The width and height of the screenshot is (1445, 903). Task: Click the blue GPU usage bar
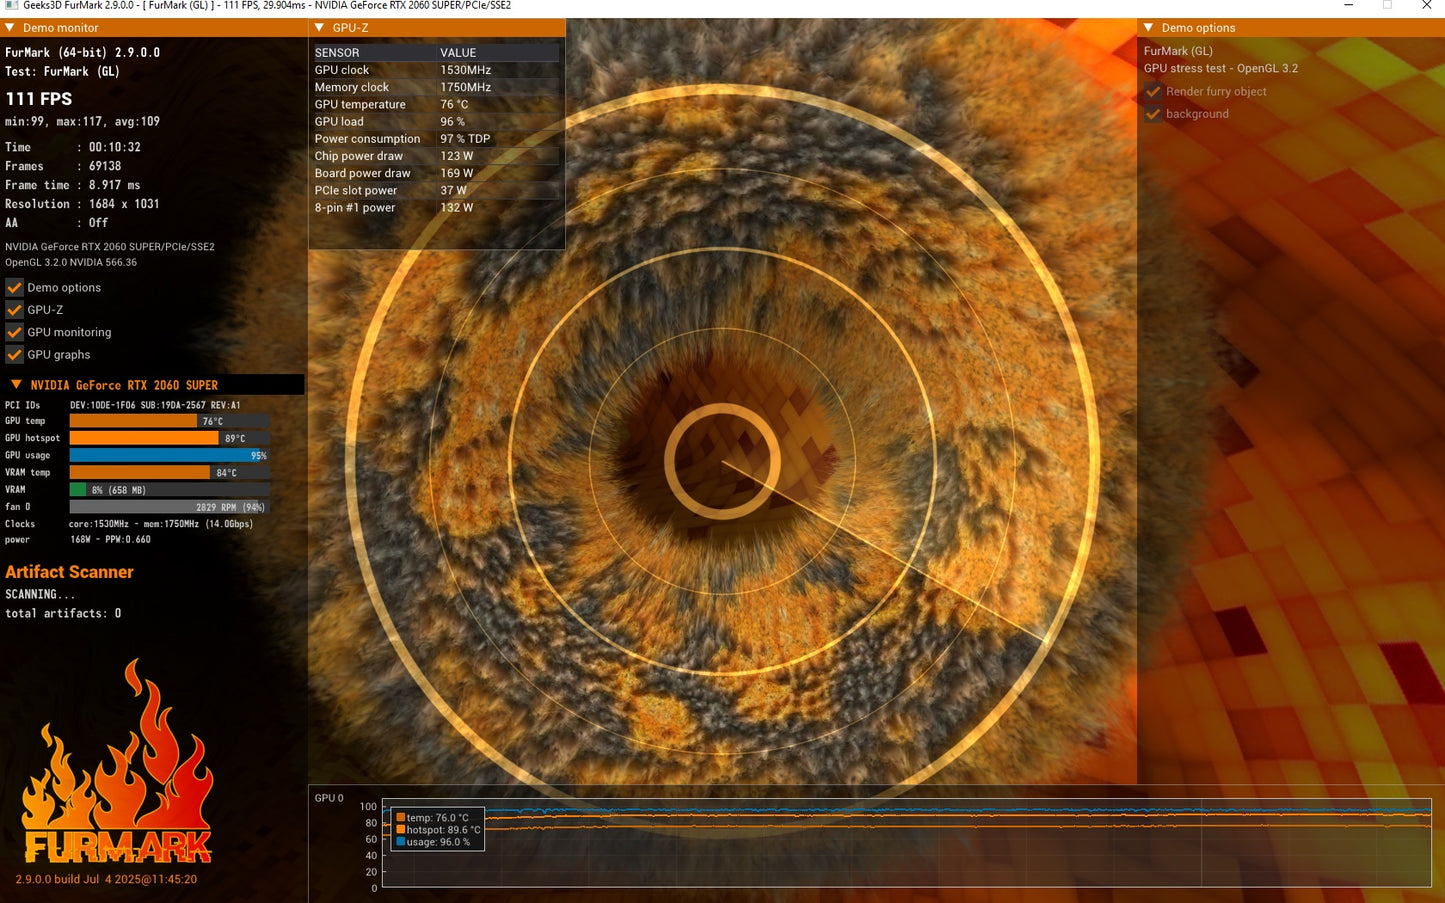[x=169, y=455]
